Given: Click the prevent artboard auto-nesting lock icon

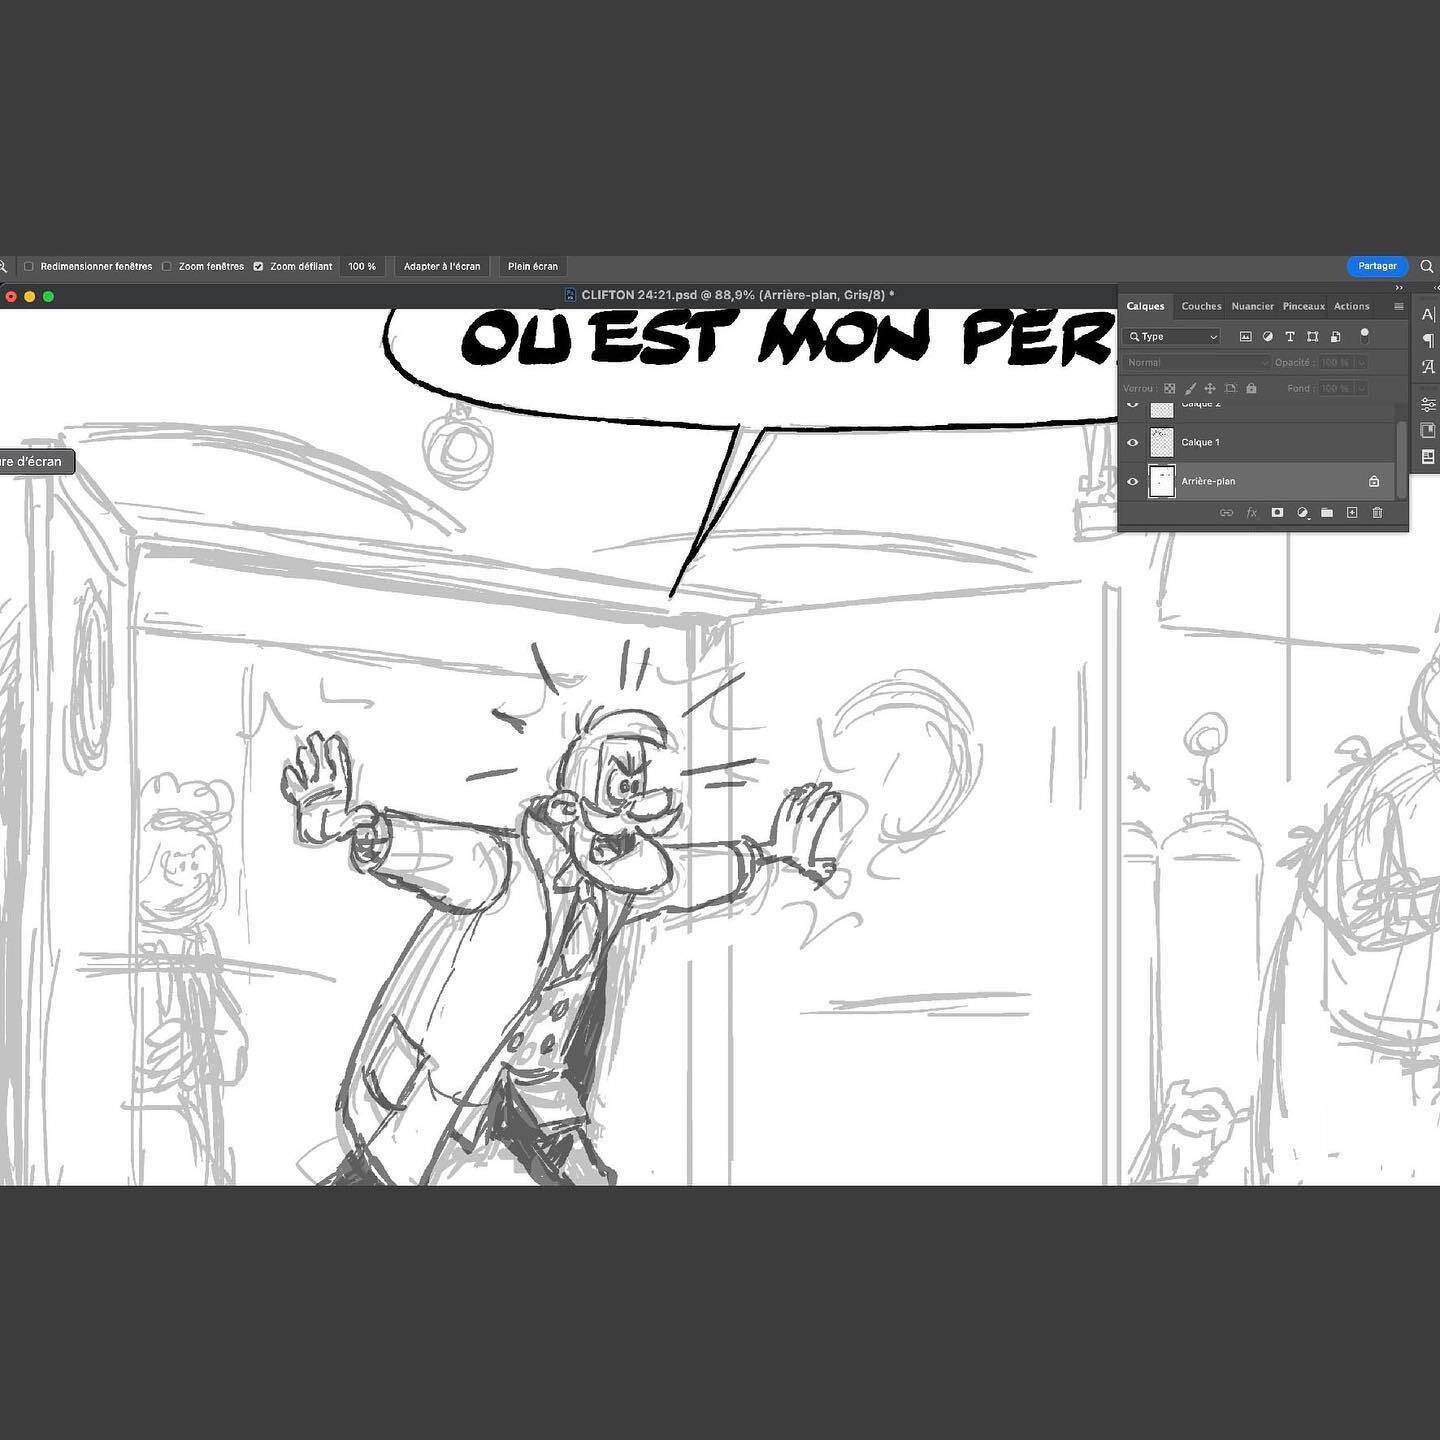Looking at the screenshot, I should tap(1231, 388).
